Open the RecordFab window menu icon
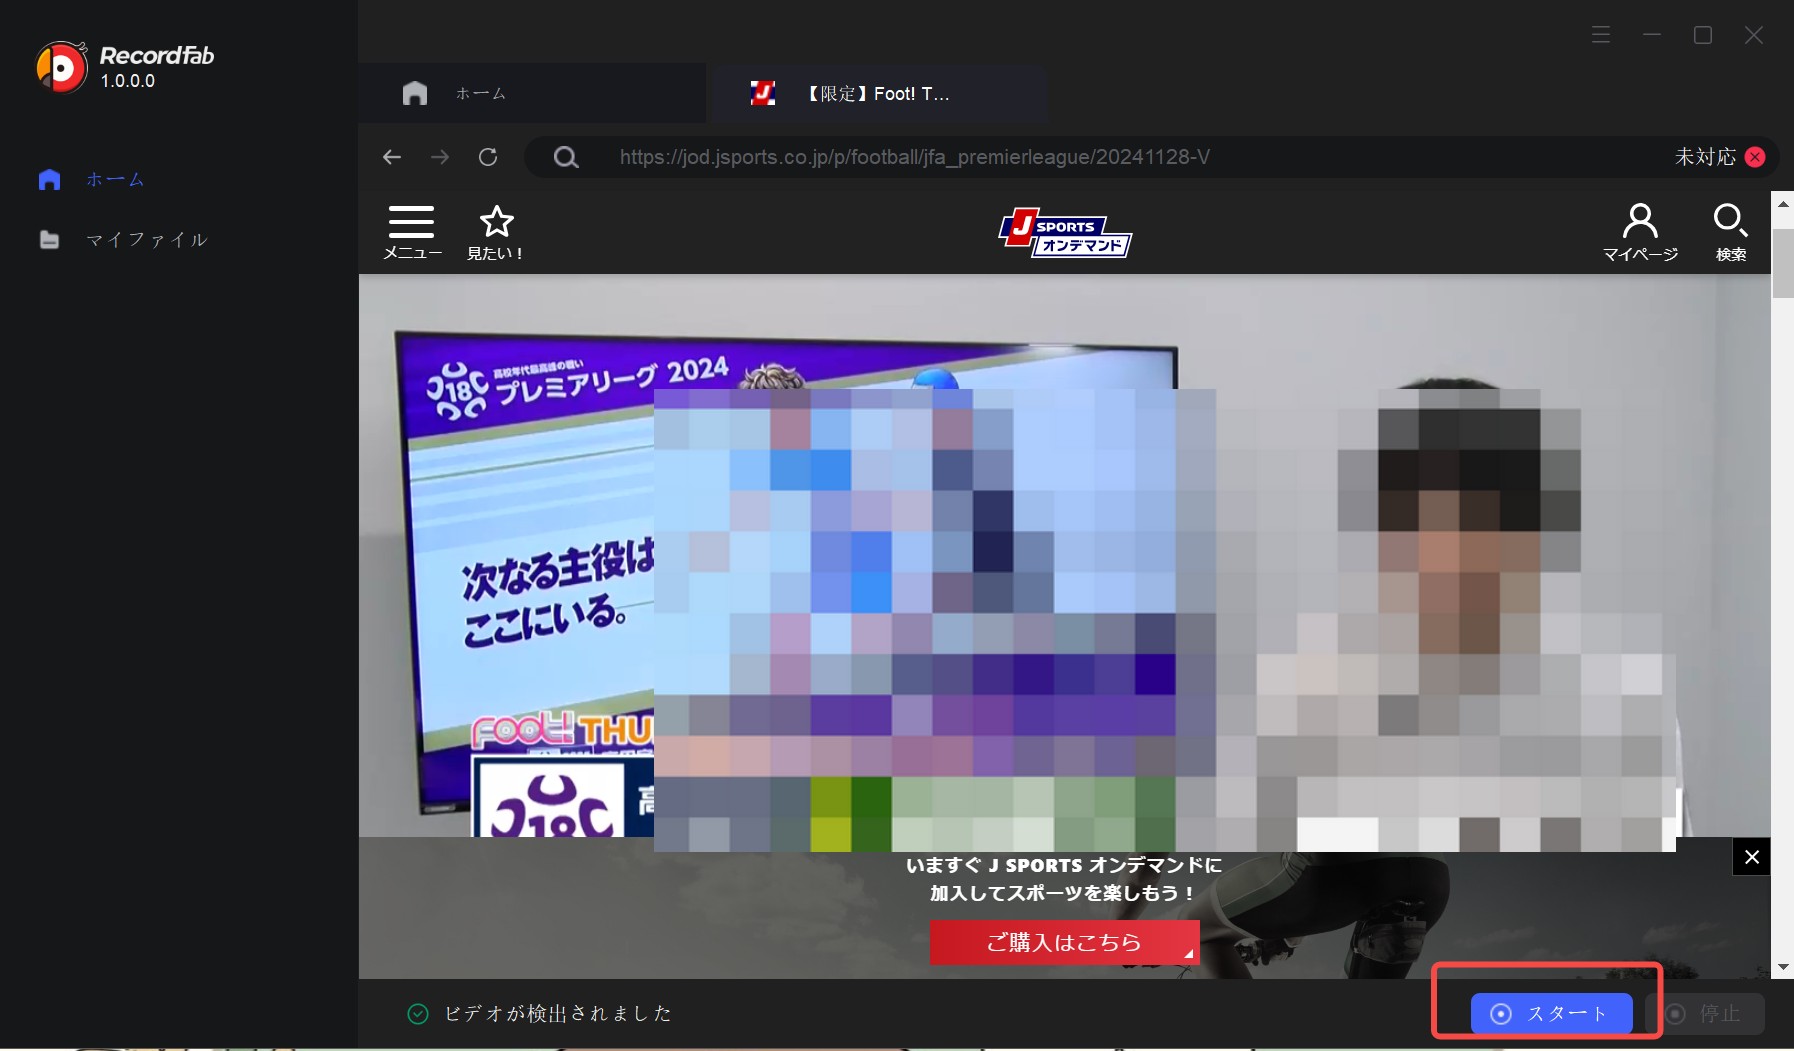This screenshot has width=1794, height=1051. click(1601, 35)
